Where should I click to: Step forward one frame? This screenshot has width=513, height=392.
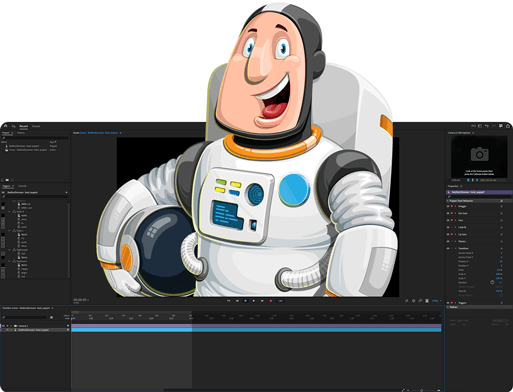(x=262, y=301)
